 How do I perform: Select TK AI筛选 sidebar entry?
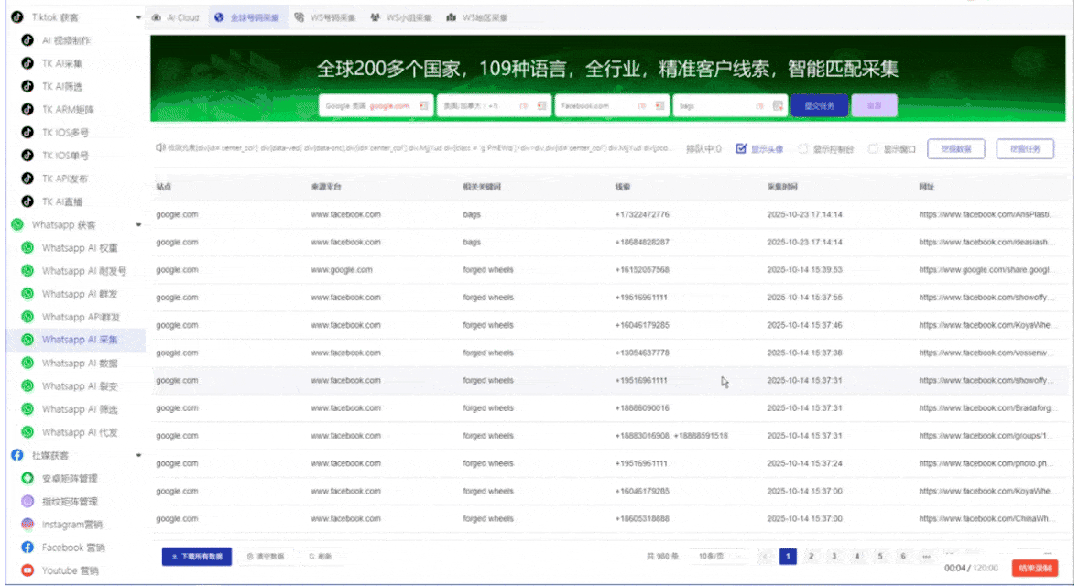pos(62,87)
